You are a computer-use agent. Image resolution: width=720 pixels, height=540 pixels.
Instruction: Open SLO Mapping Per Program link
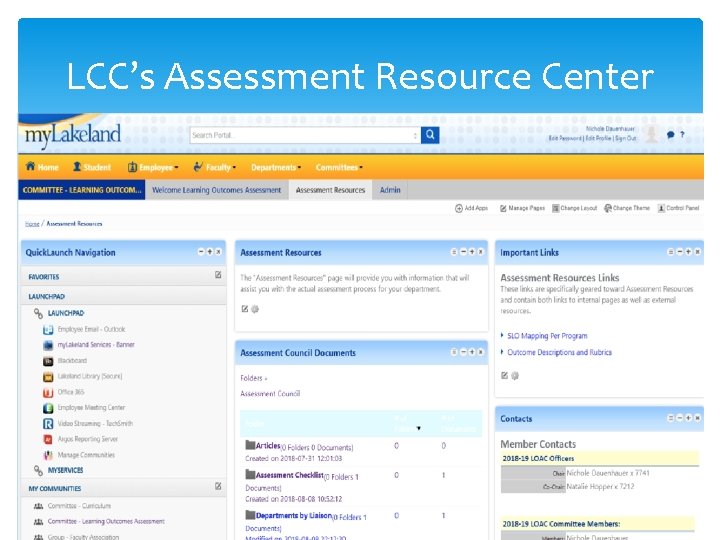point(547,336)
